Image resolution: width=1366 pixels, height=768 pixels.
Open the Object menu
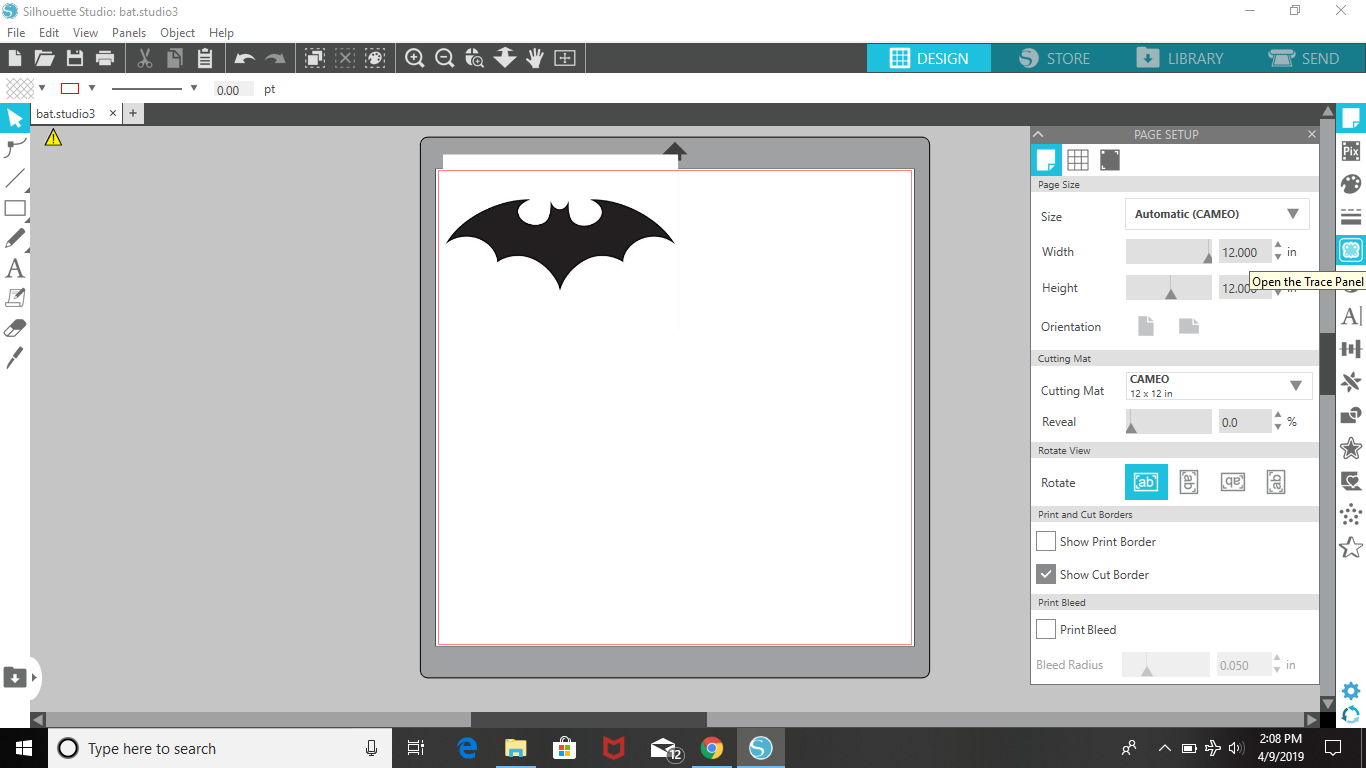(178, 32)
